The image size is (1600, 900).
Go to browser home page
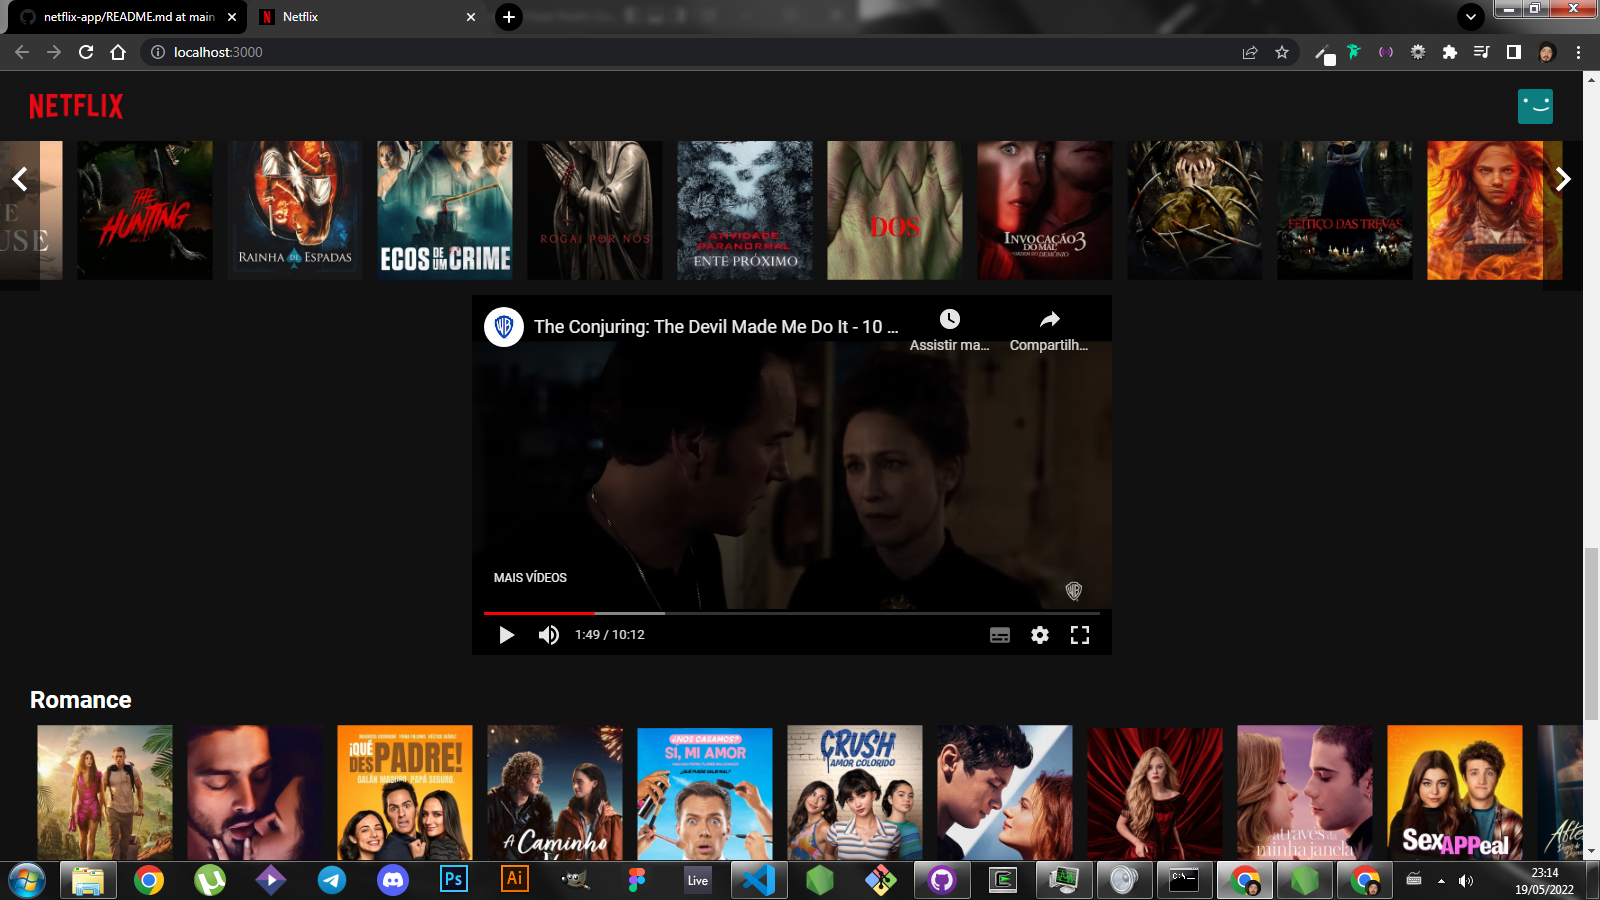click(118, 52)
